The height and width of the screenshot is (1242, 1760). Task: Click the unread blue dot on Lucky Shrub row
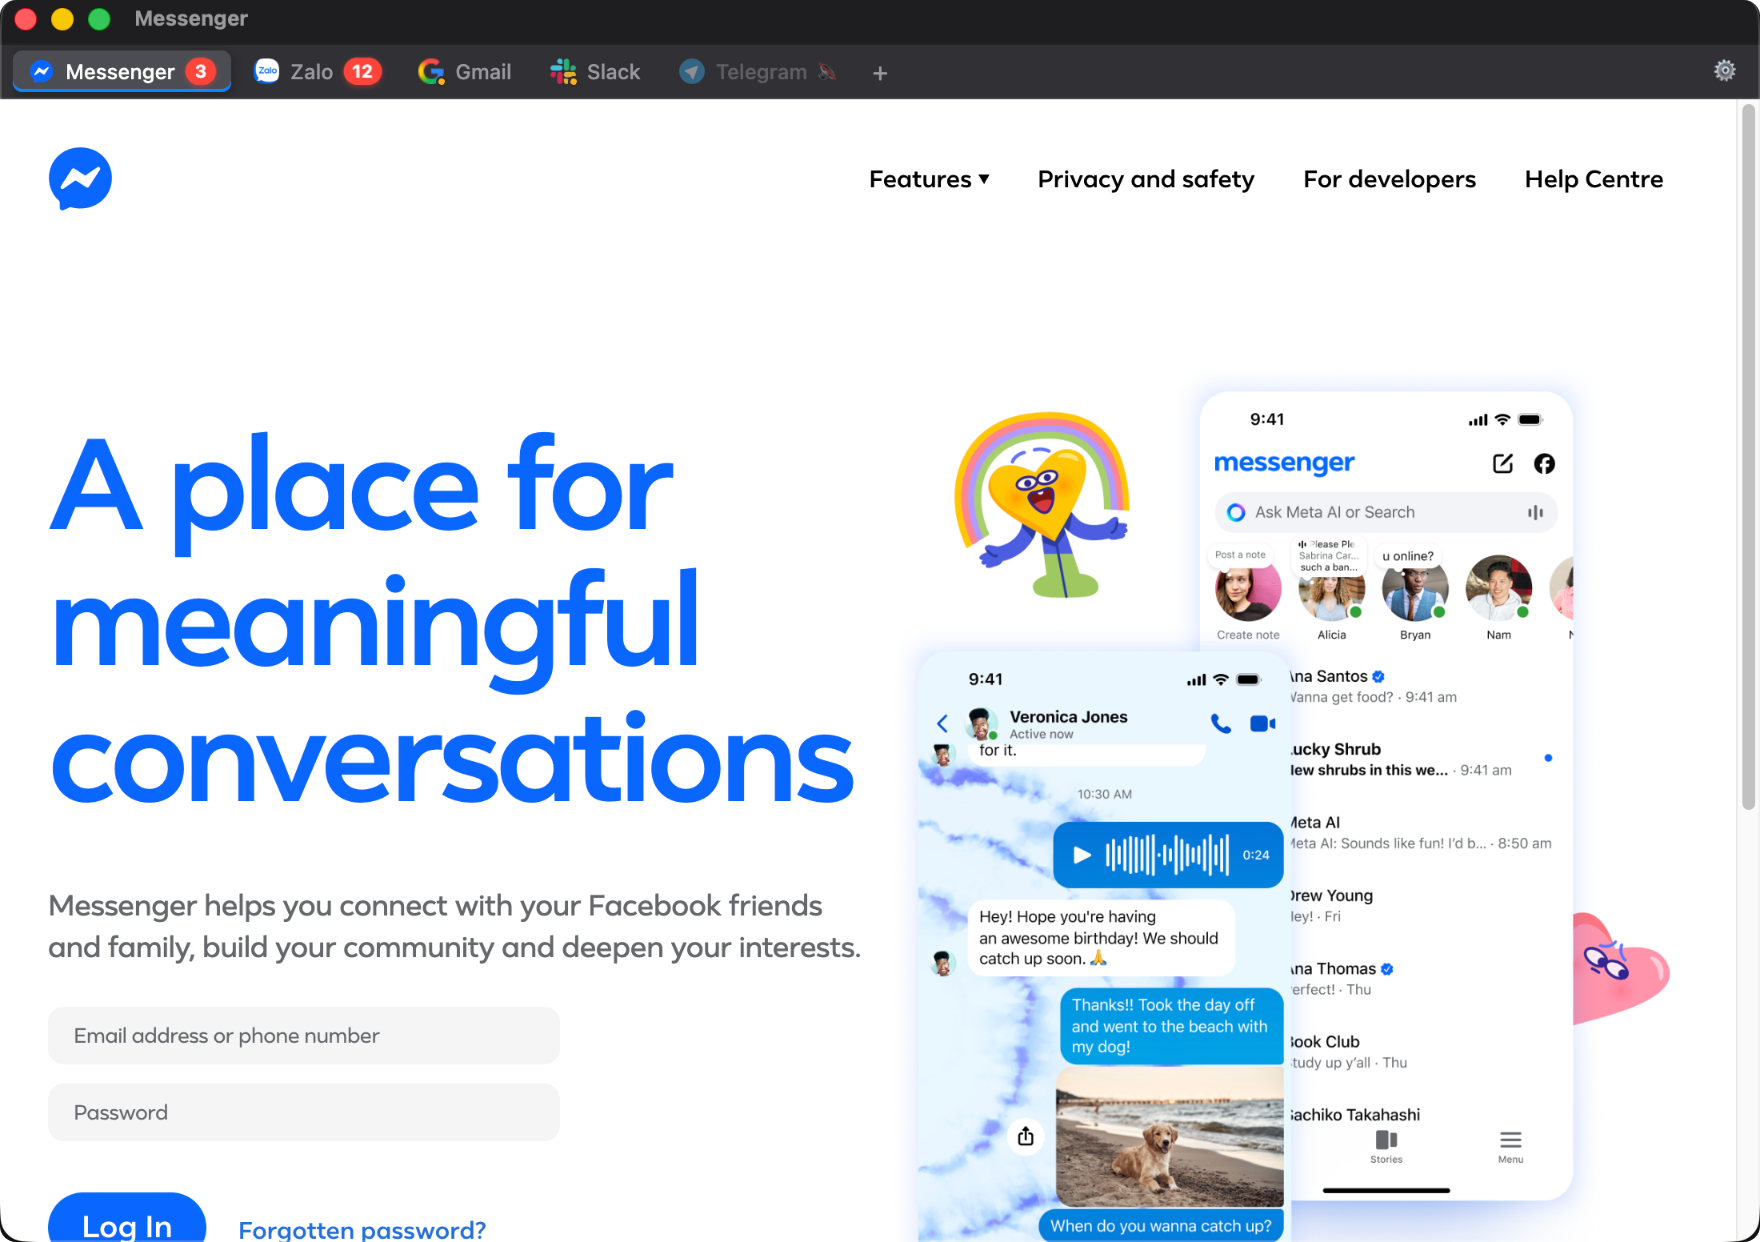click(1548, 758)
